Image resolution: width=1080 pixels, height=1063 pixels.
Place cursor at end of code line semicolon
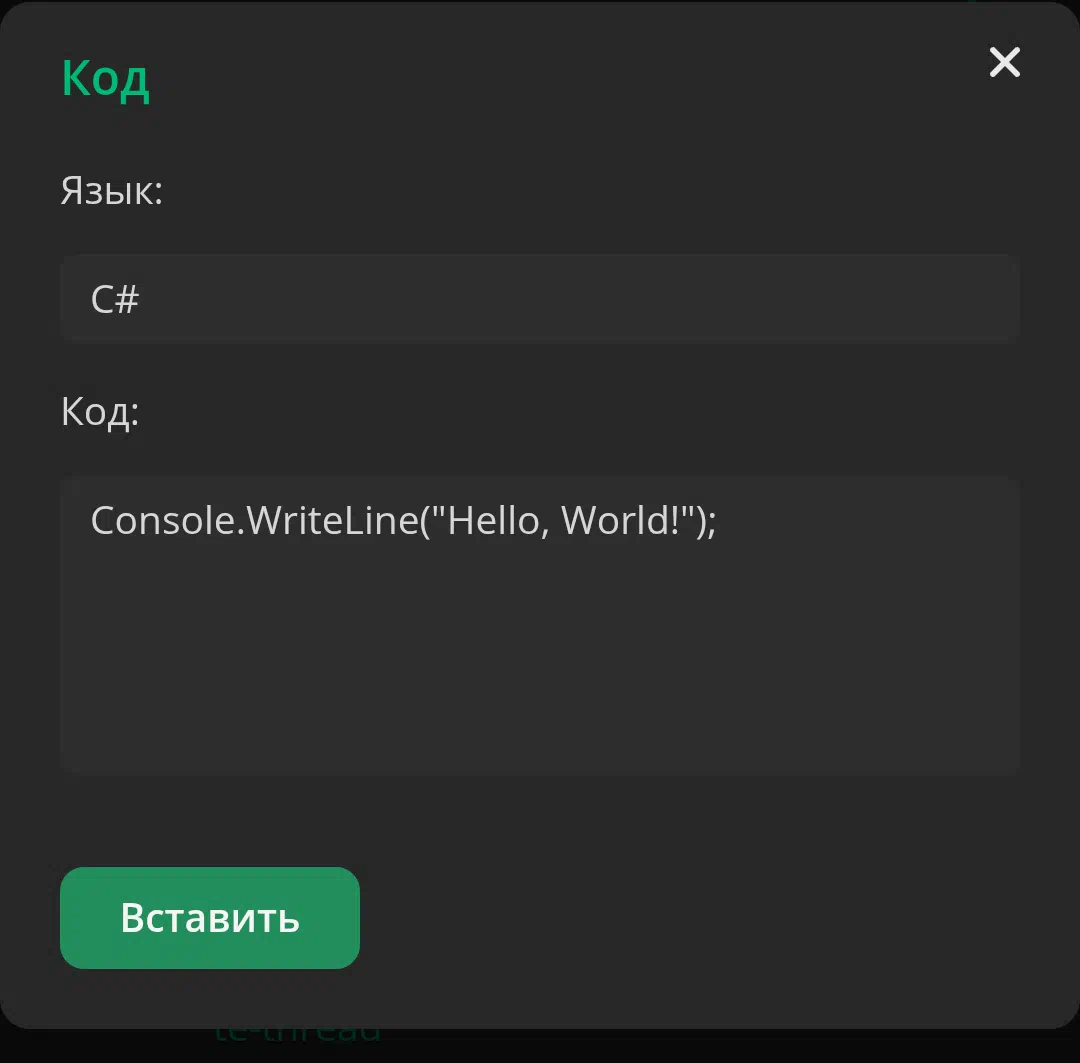pos(717,521)
